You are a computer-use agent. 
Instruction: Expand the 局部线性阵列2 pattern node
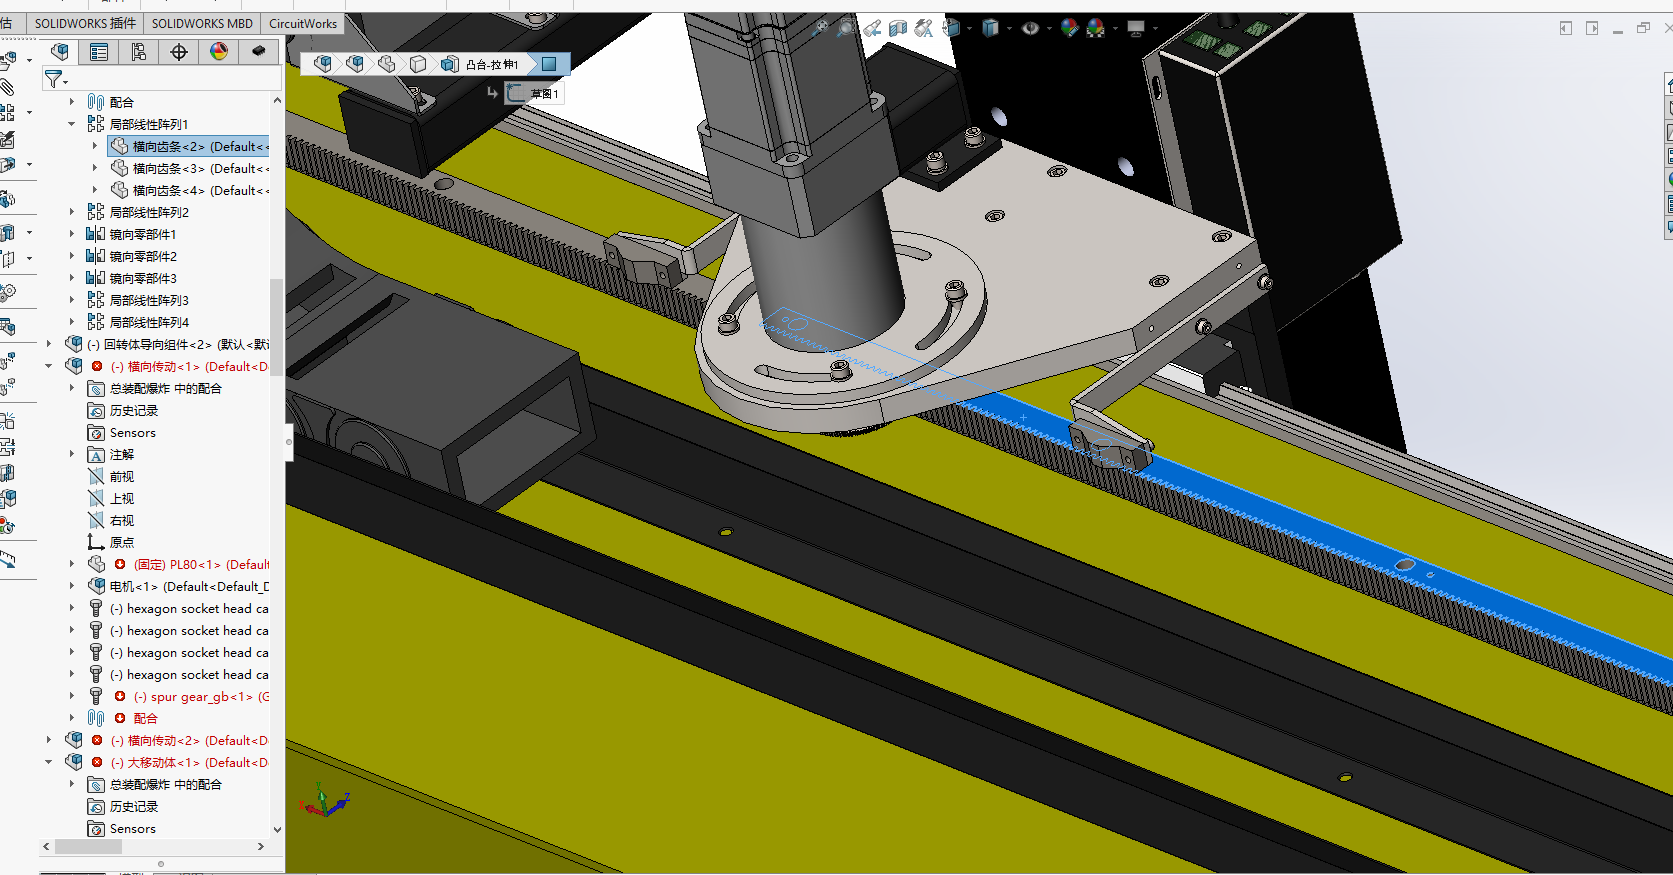(71, 212)
